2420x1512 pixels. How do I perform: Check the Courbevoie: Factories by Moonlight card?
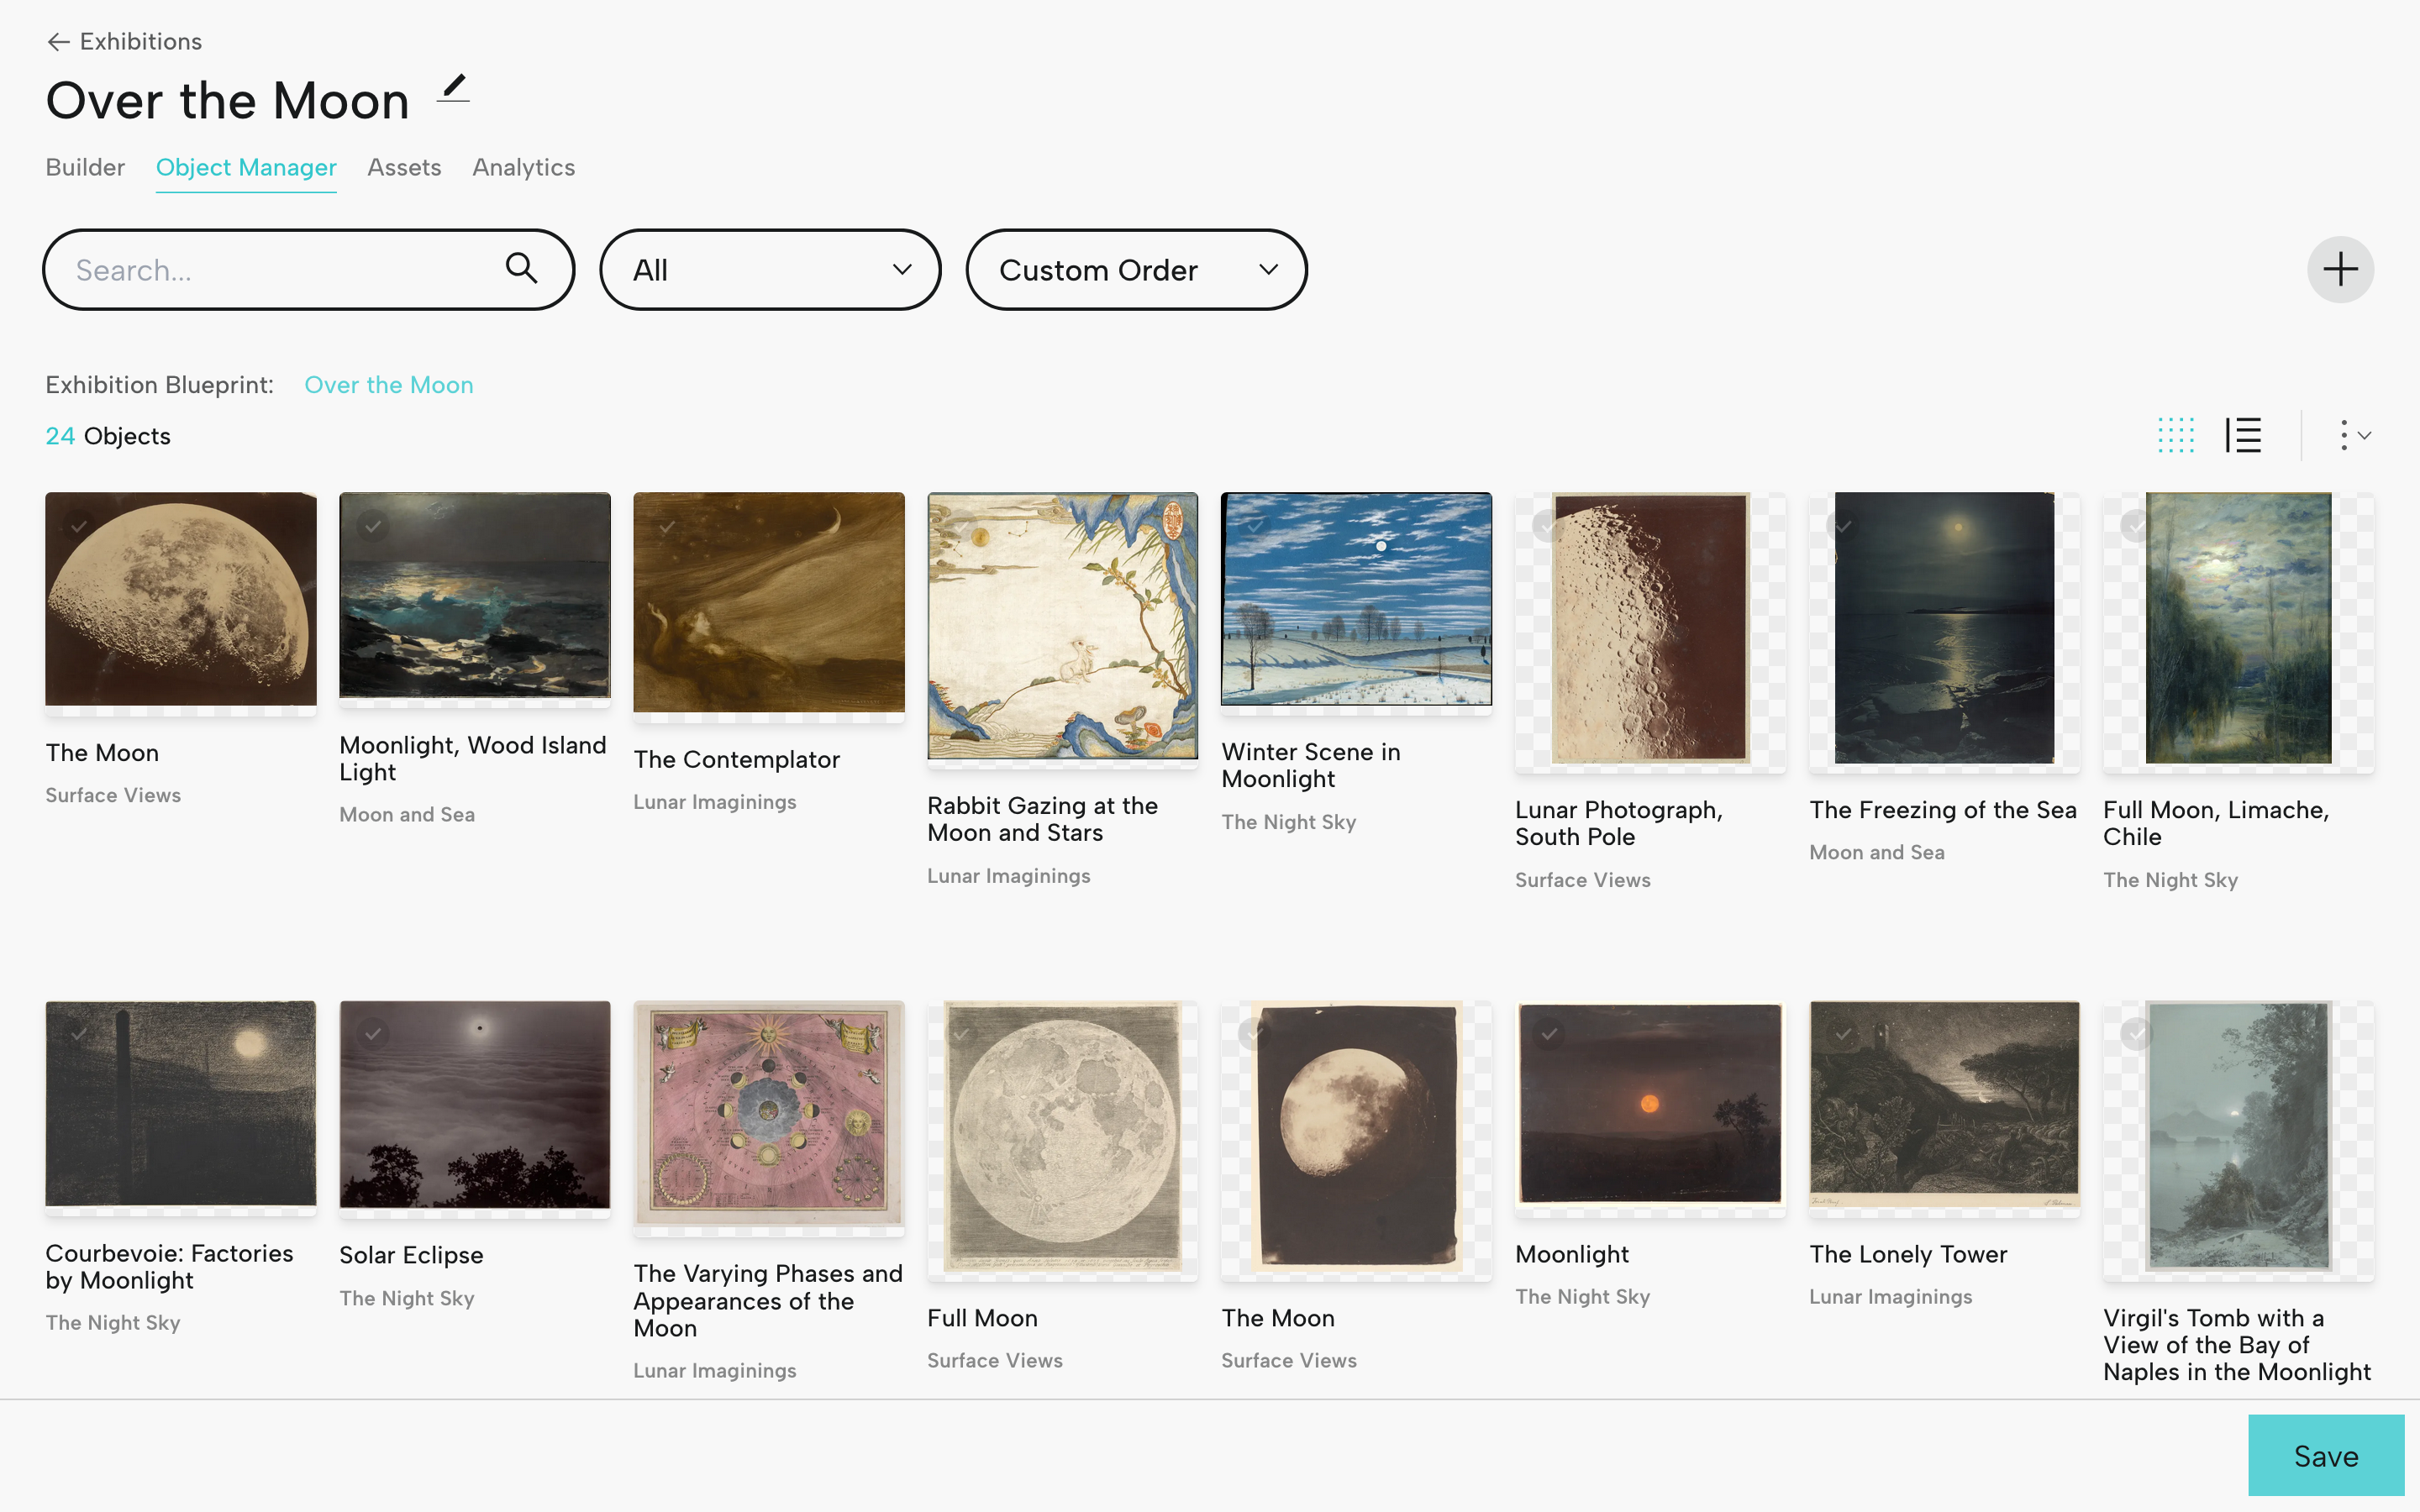pos(79,1033)
